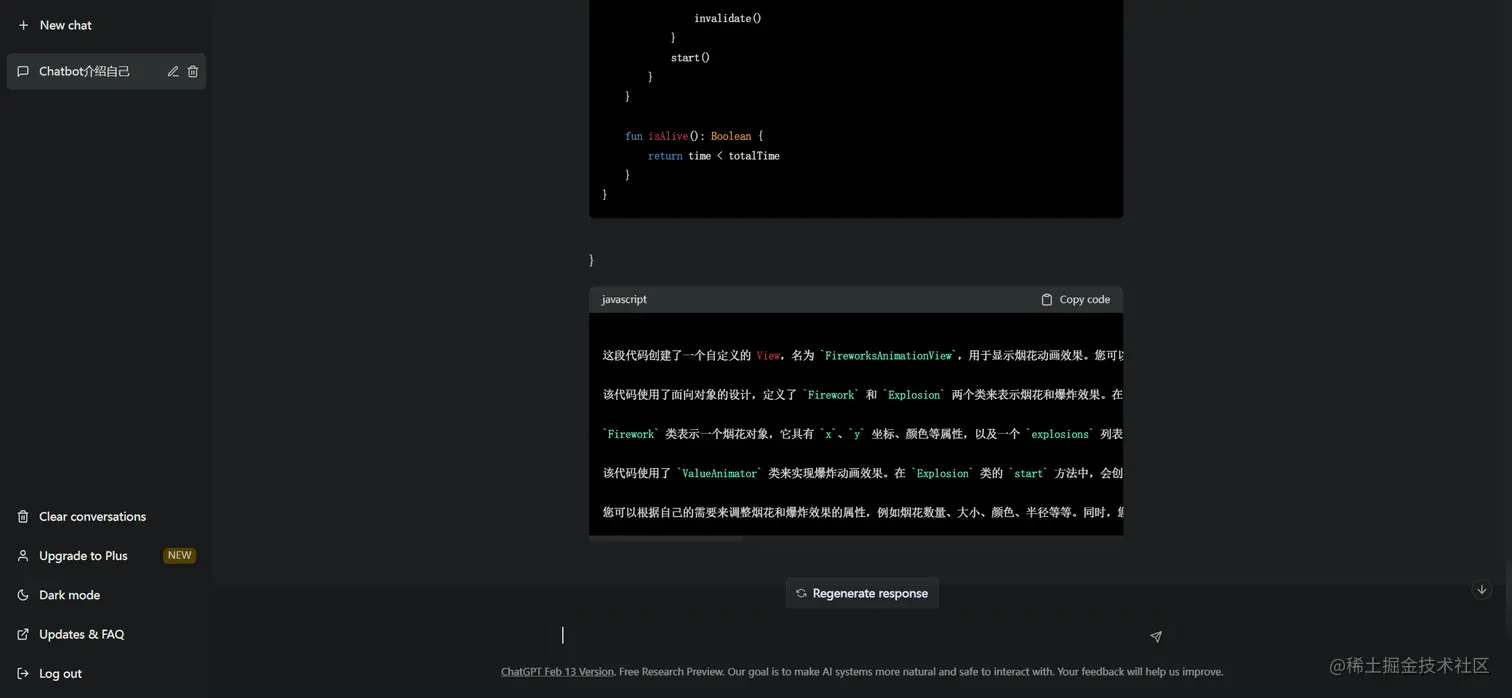Toggle Dark mode
Screen dimensions: 1512x698
[x=105, y=594]
